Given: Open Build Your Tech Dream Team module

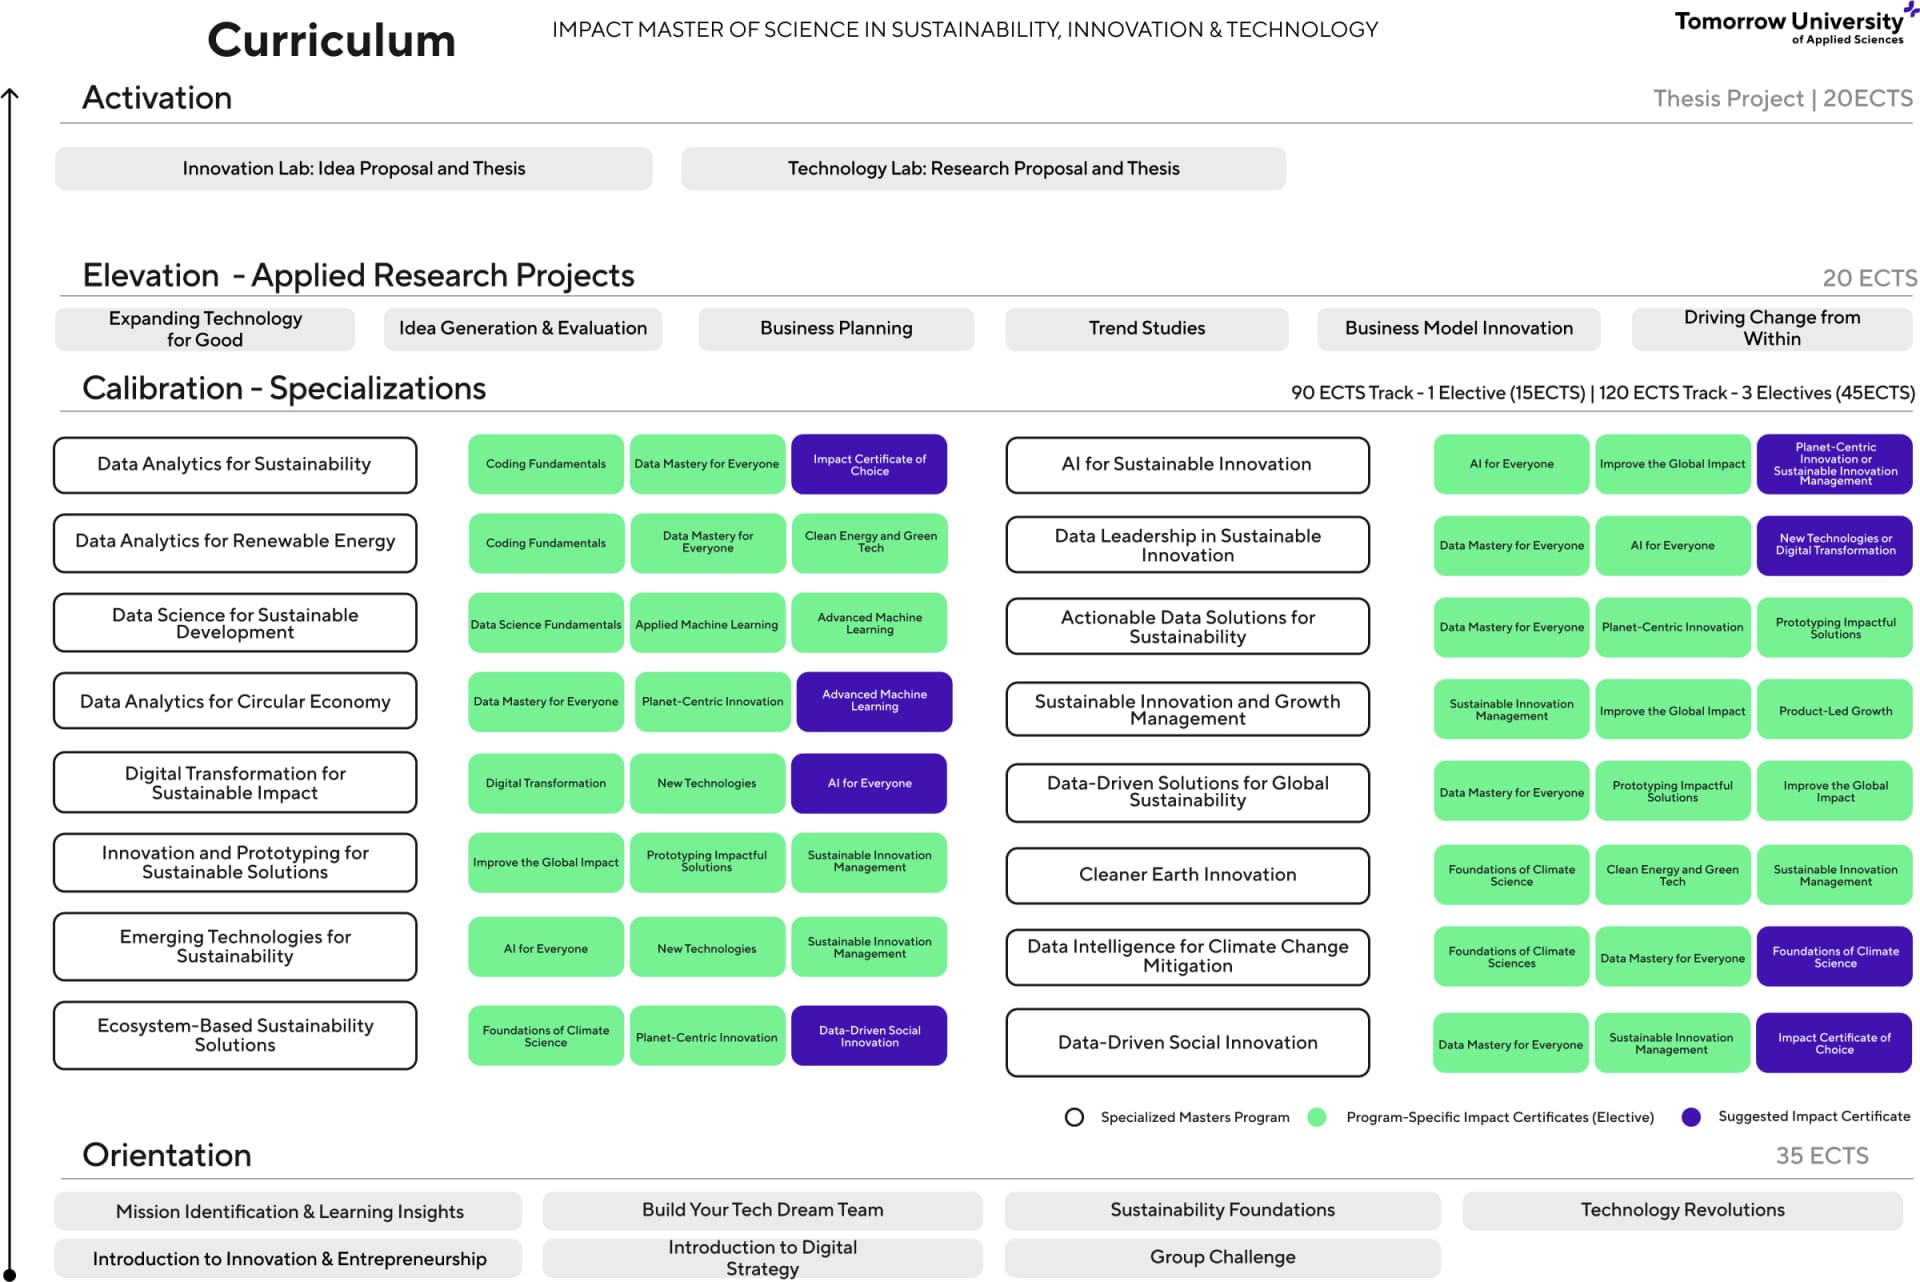Looking at the screenshot, I should (x=762, y=1210).
